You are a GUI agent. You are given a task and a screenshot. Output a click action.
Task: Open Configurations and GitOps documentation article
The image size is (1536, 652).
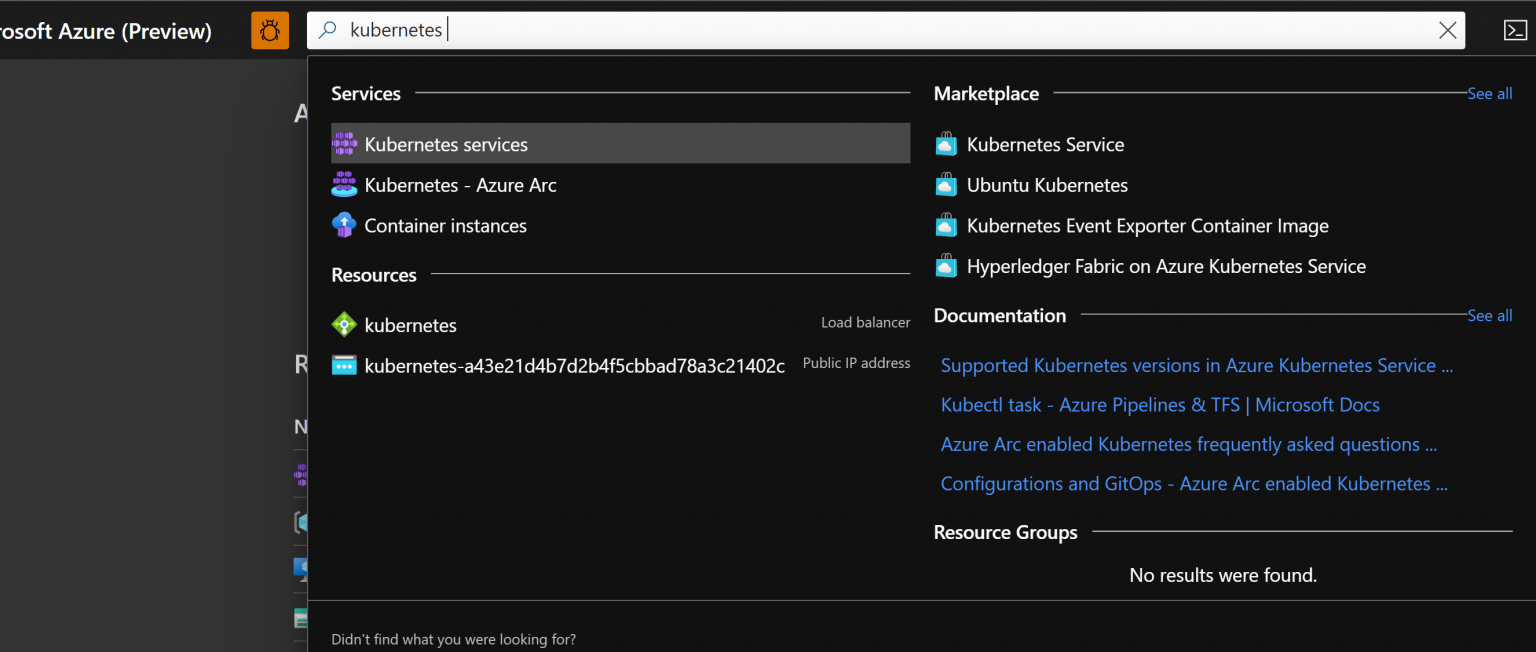(x=1194, y=483)
